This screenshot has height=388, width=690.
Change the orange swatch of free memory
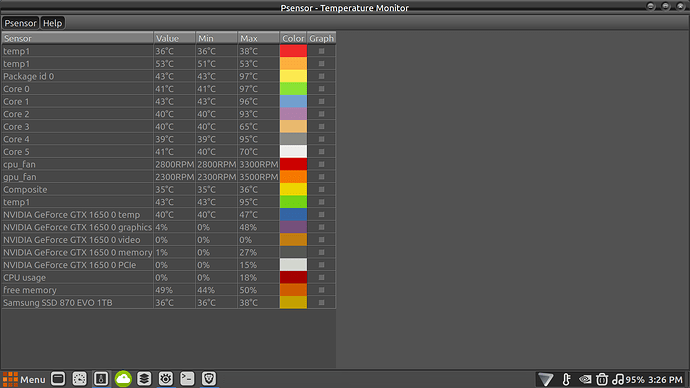(293, 290)
